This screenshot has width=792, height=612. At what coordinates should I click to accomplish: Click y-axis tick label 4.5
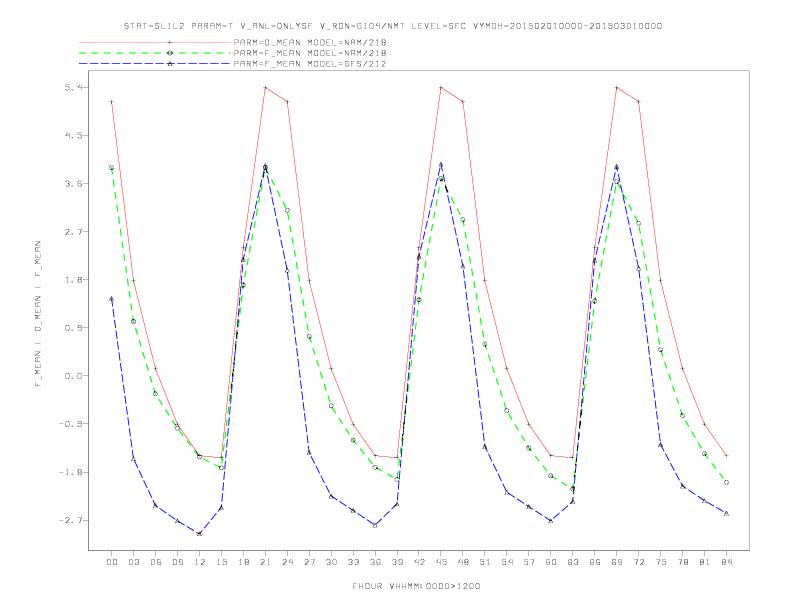point(73,135)
